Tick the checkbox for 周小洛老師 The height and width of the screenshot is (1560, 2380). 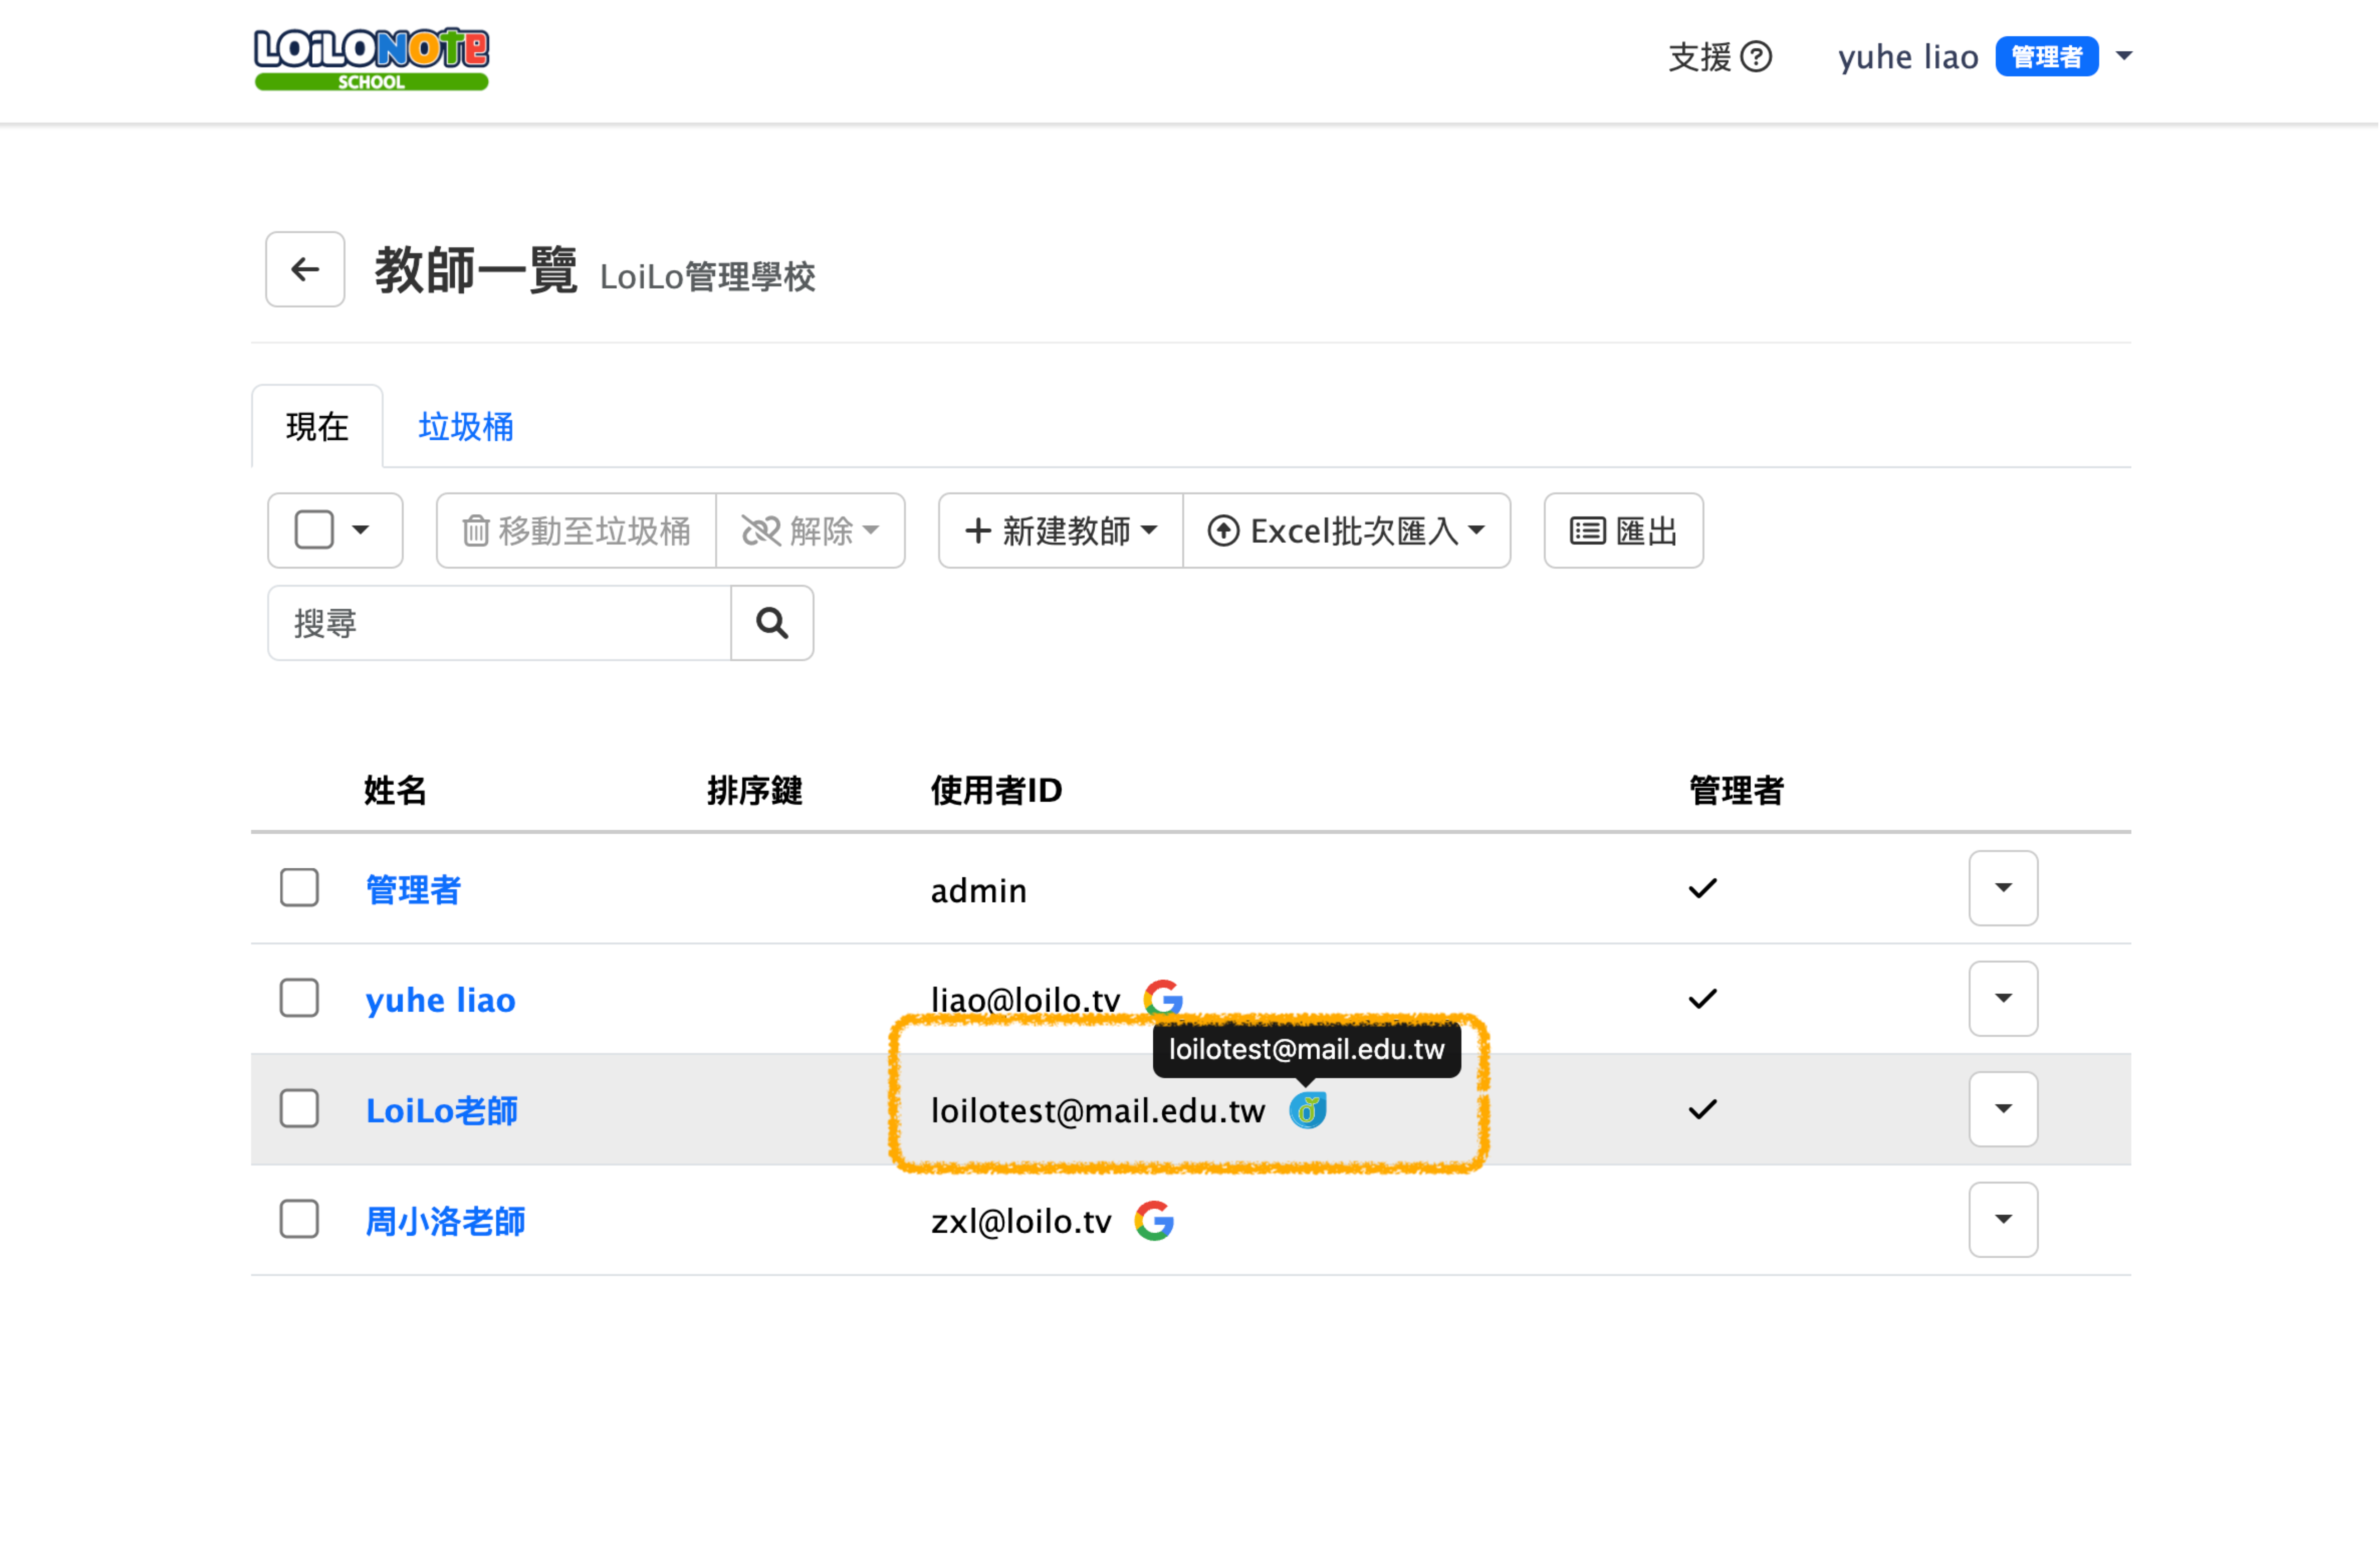299,1220
